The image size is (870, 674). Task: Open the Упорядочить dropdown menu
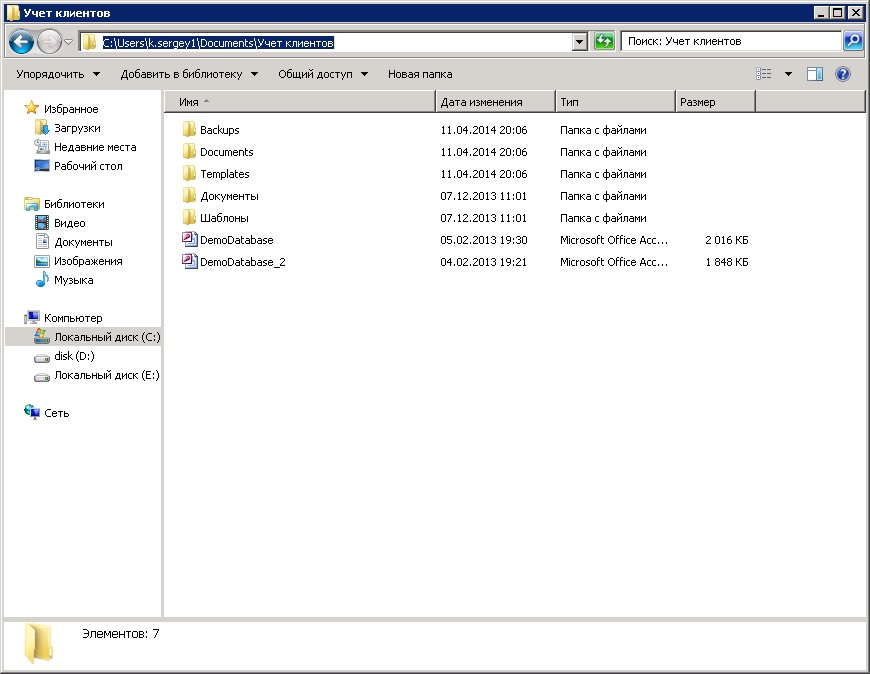(58, 74)
